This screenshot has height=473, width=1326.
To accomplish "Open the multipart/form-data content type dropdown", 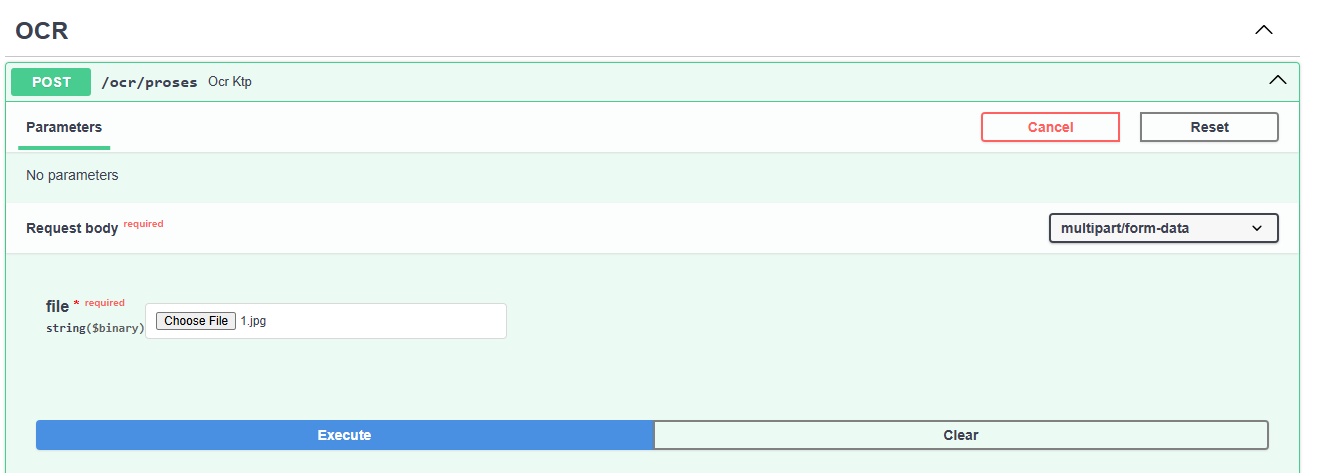I will click(x=1163, y=228).
